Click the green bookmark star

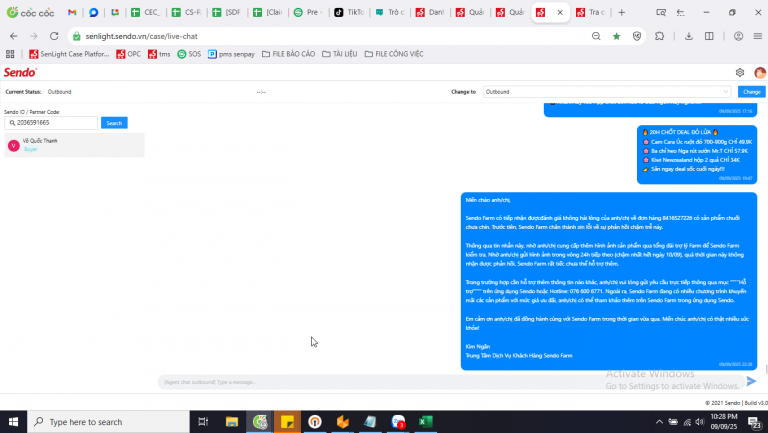coord(616,36)
